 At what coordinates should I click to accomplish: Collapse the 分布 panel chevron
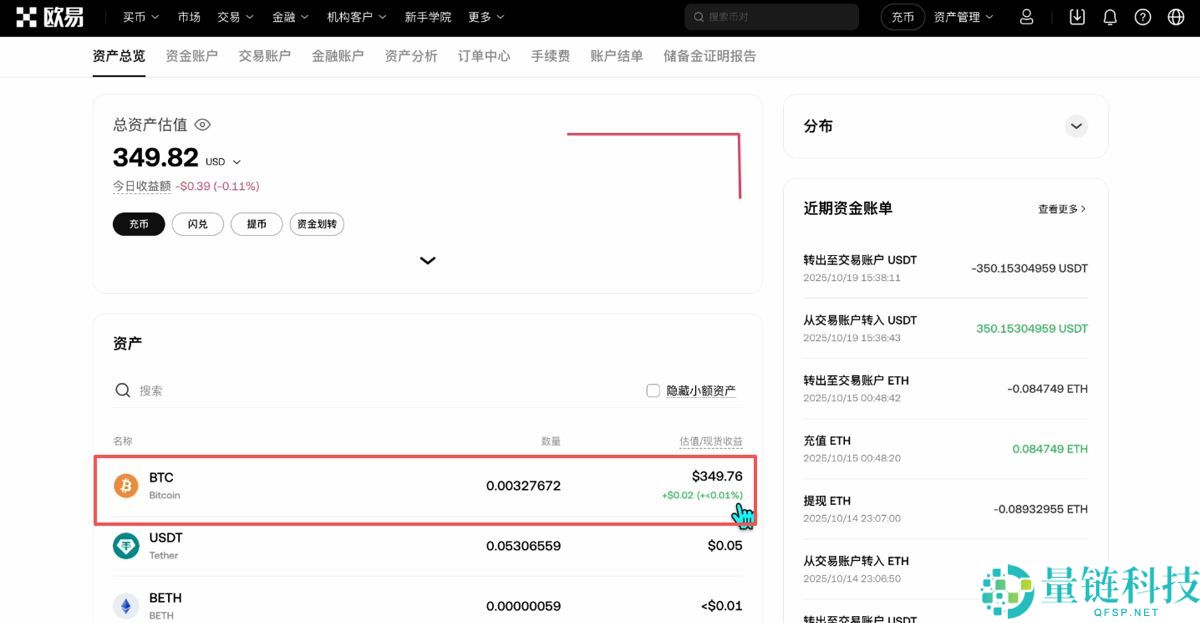[1076, 126]
